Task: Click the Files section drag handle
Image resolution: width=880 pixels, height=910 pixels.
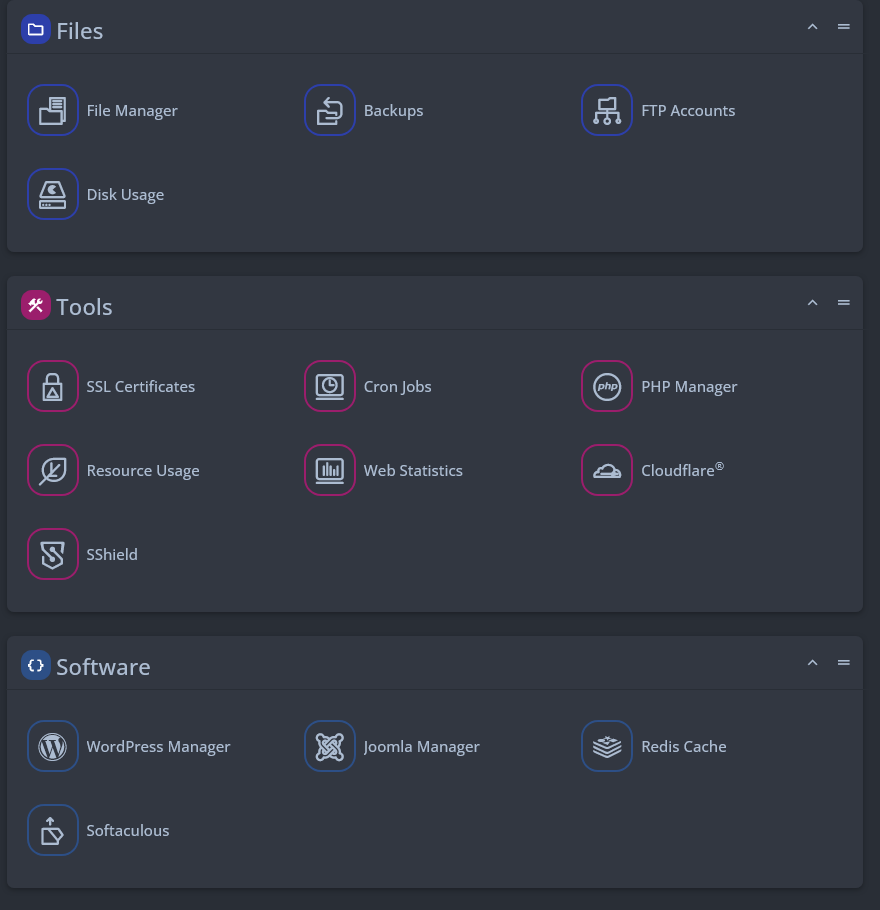Action: [844, 27]
